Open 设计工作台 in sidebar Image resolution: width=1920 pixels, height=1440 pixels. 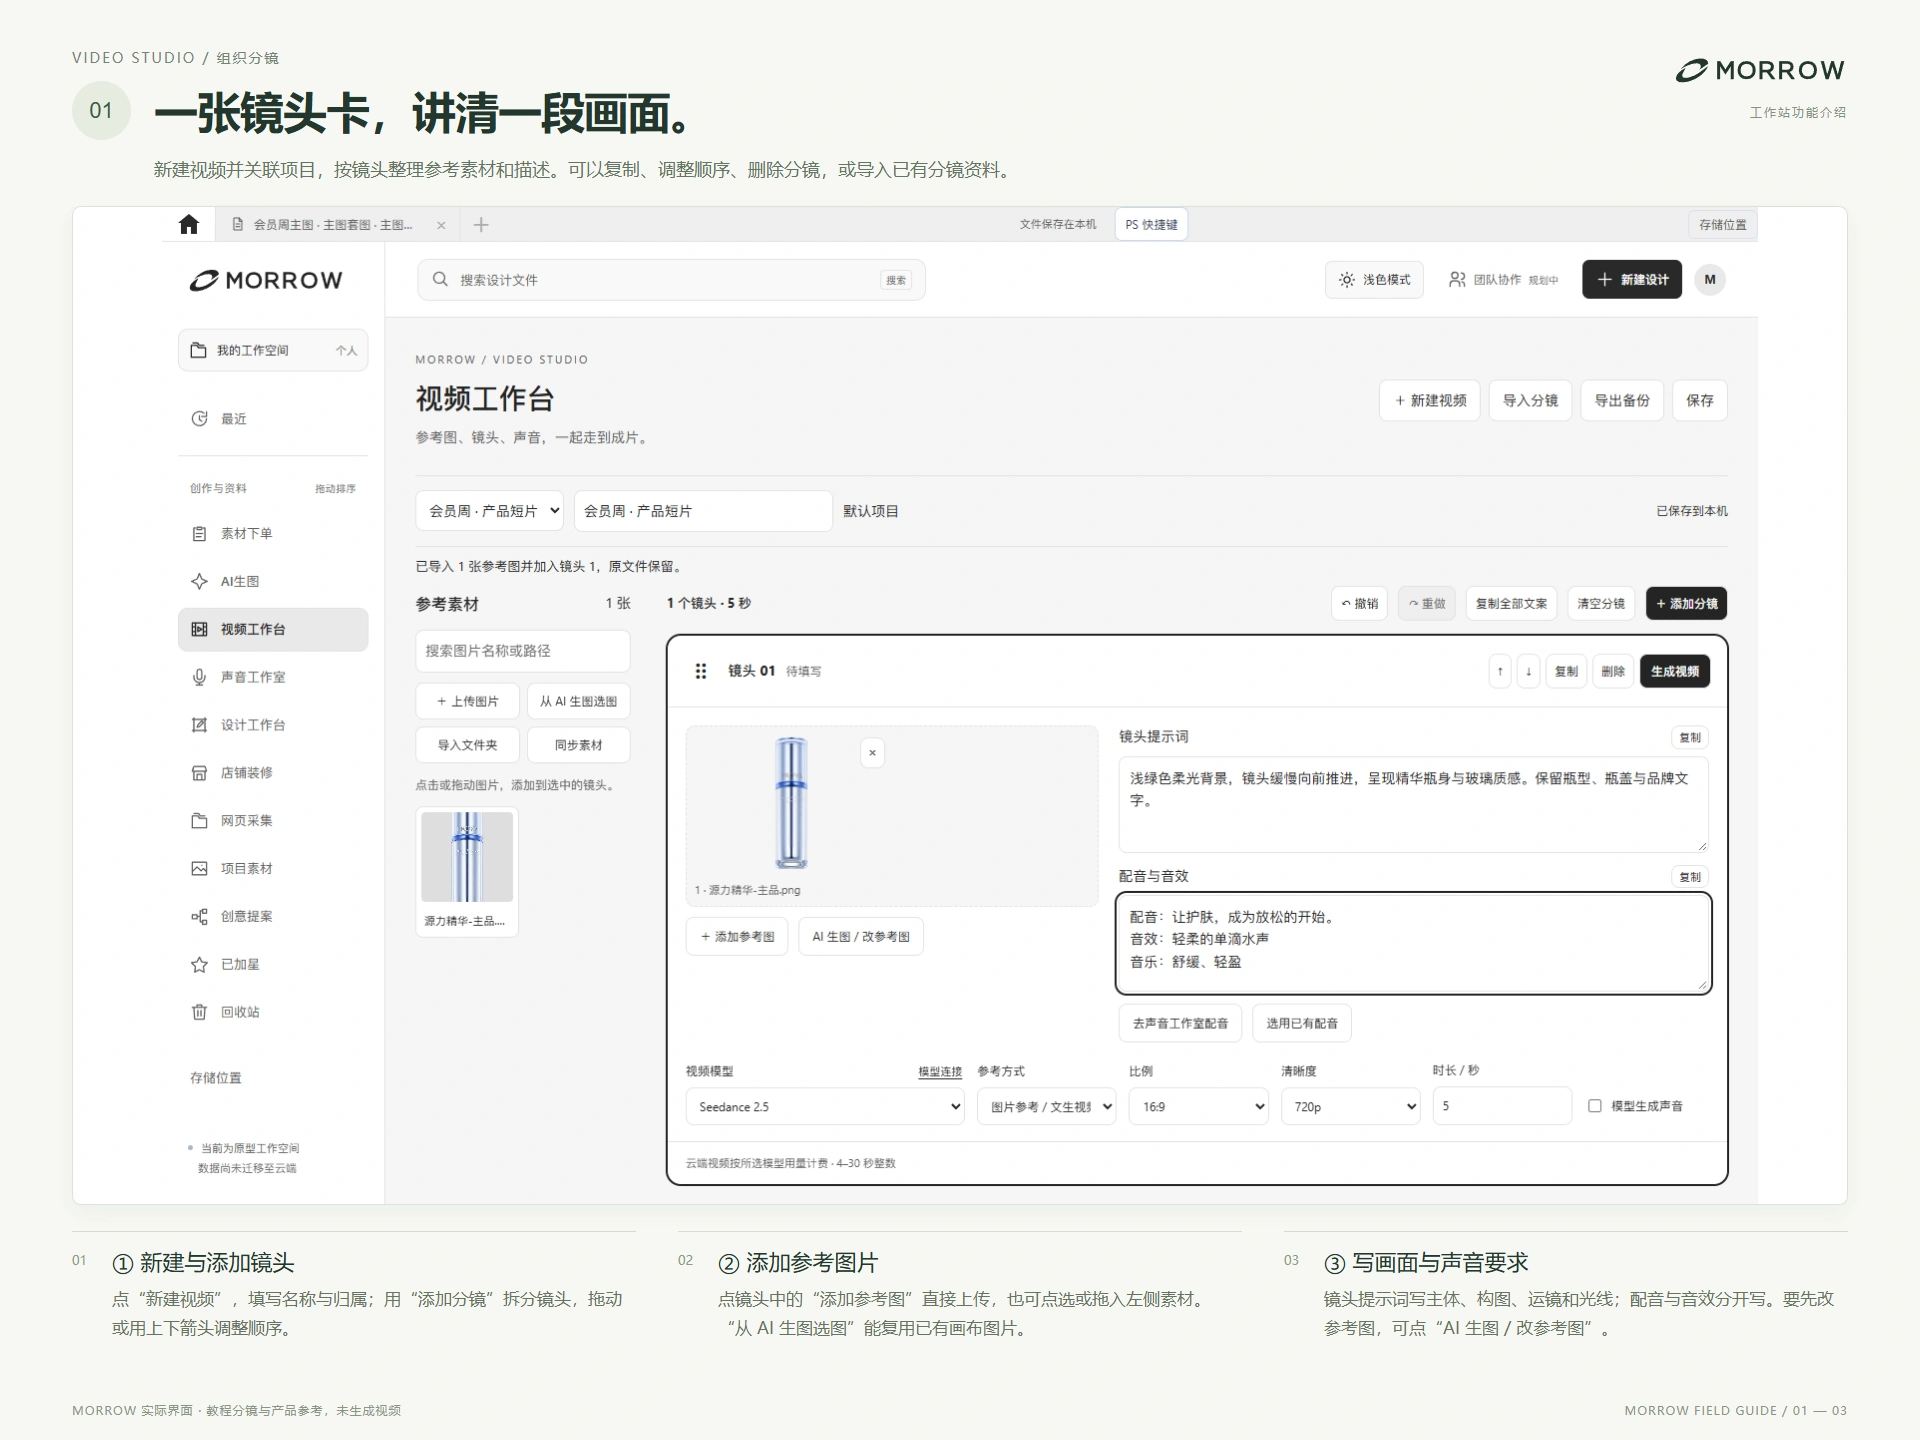[273, 725]
